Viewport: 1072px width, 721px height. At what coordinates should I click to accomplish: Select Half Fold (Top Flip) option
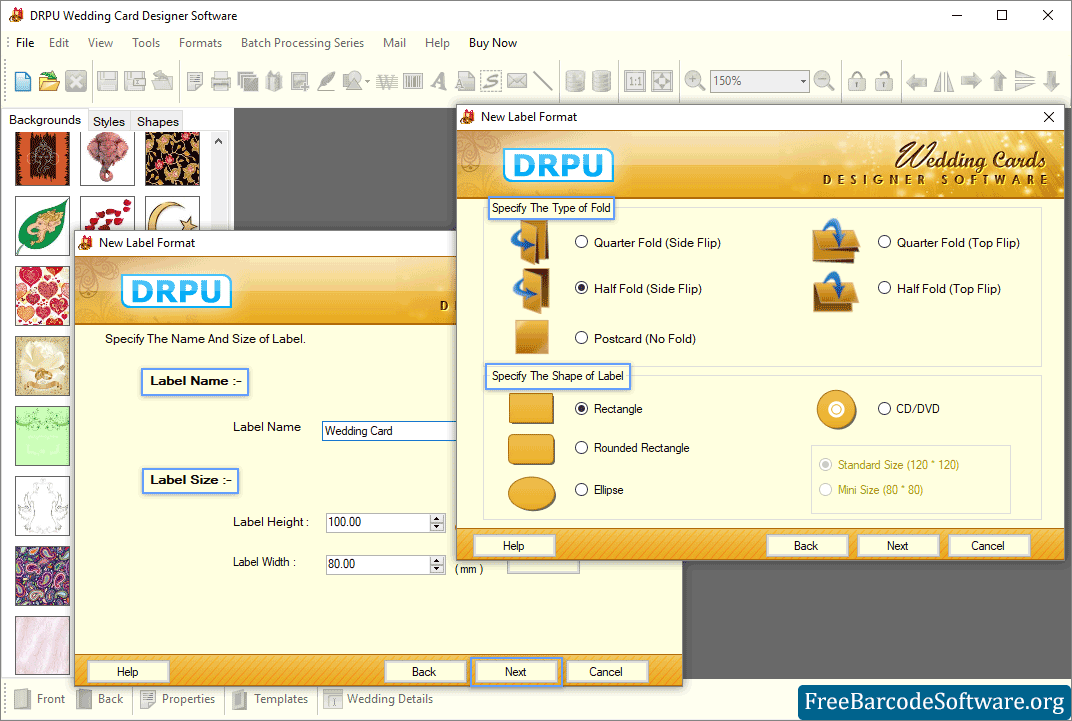[x=884, y=288]
